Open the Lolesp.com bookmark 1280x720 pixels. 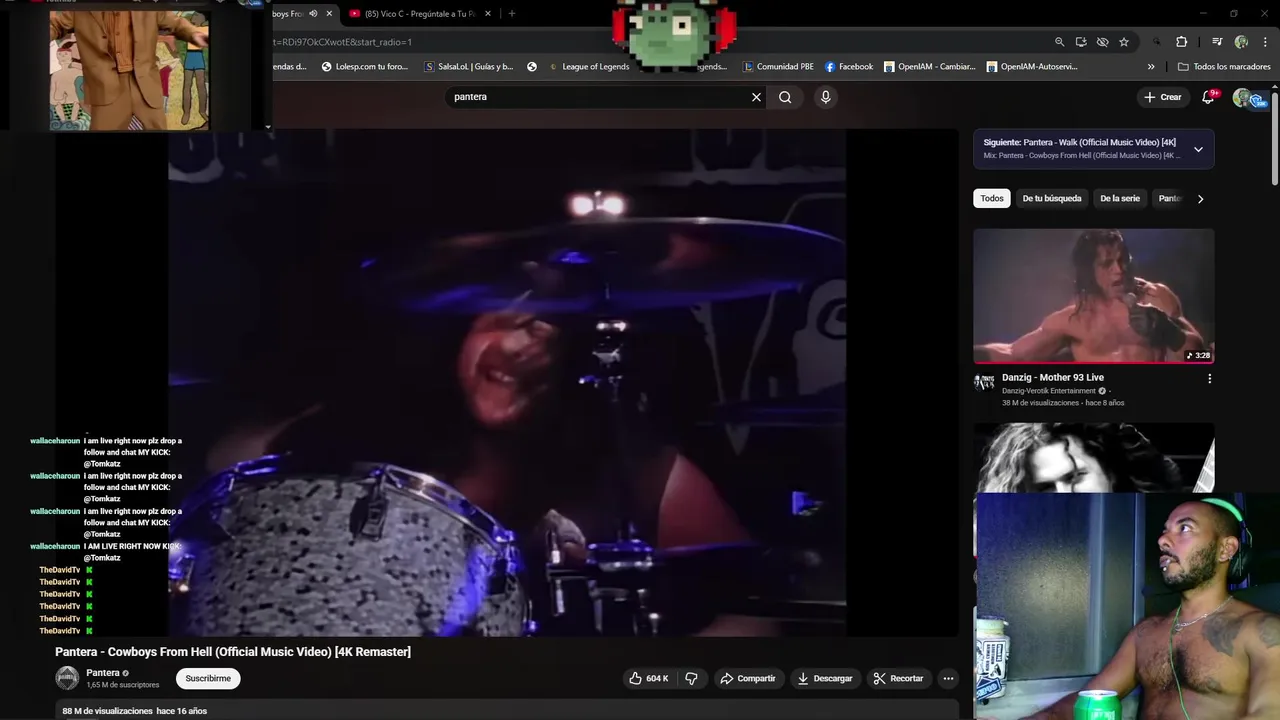[364, 67]
